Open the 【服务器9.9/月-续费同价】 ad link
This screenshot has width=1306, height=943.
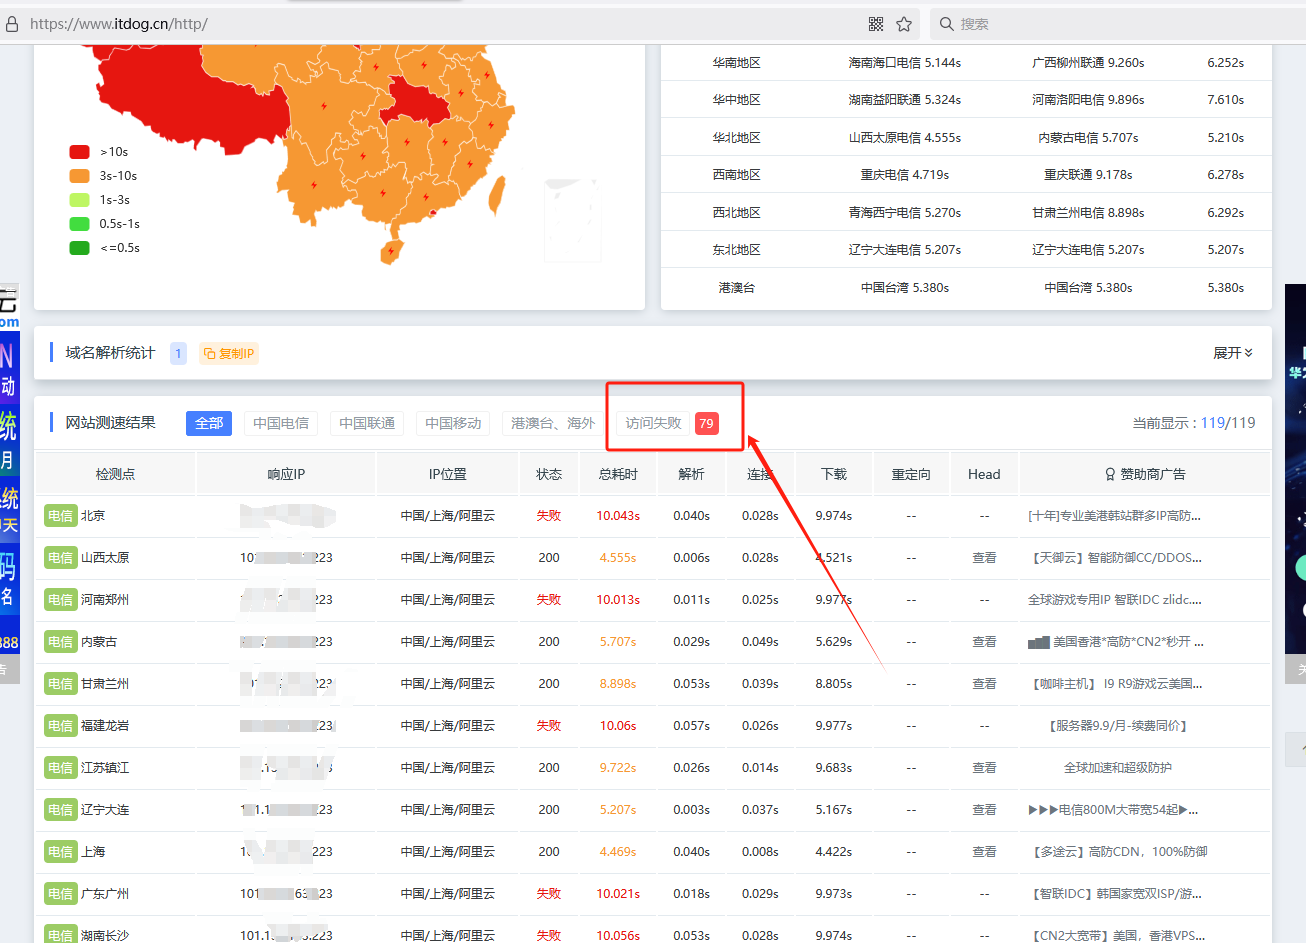[1118, 726]
